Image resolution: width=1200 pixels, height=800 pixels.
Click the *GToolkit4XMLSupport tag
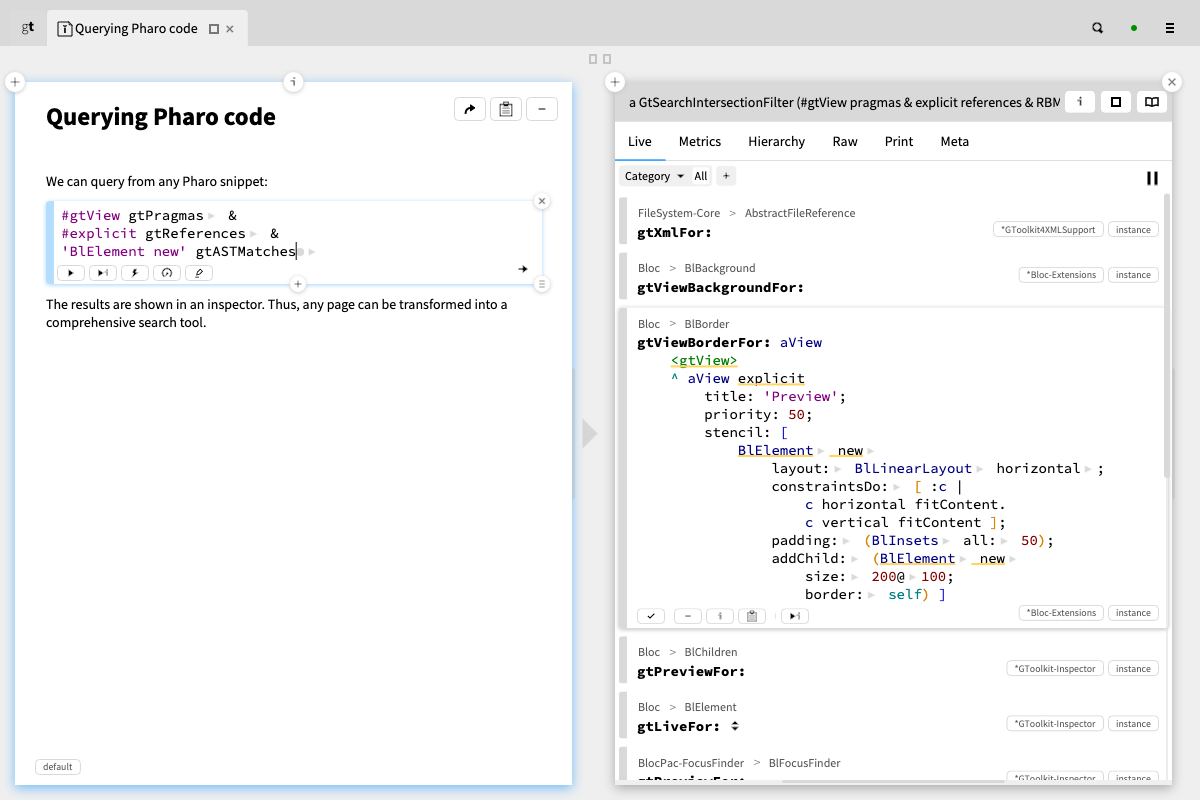(1048, 229)
